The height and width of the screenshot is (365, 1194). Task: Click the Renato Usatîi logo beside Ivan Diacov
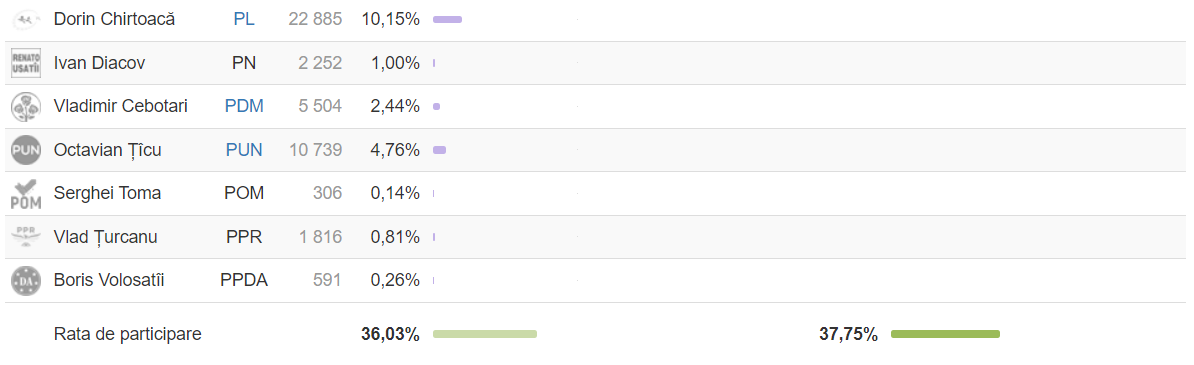click(26, 62)
